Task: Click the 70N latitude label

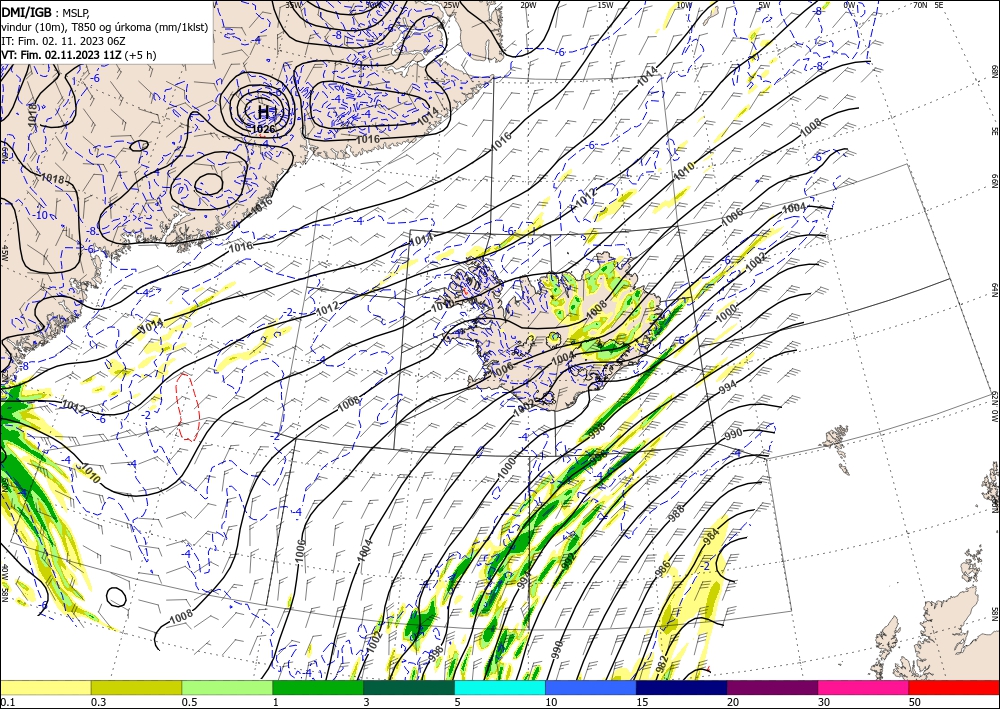Action: pos(920,4)
